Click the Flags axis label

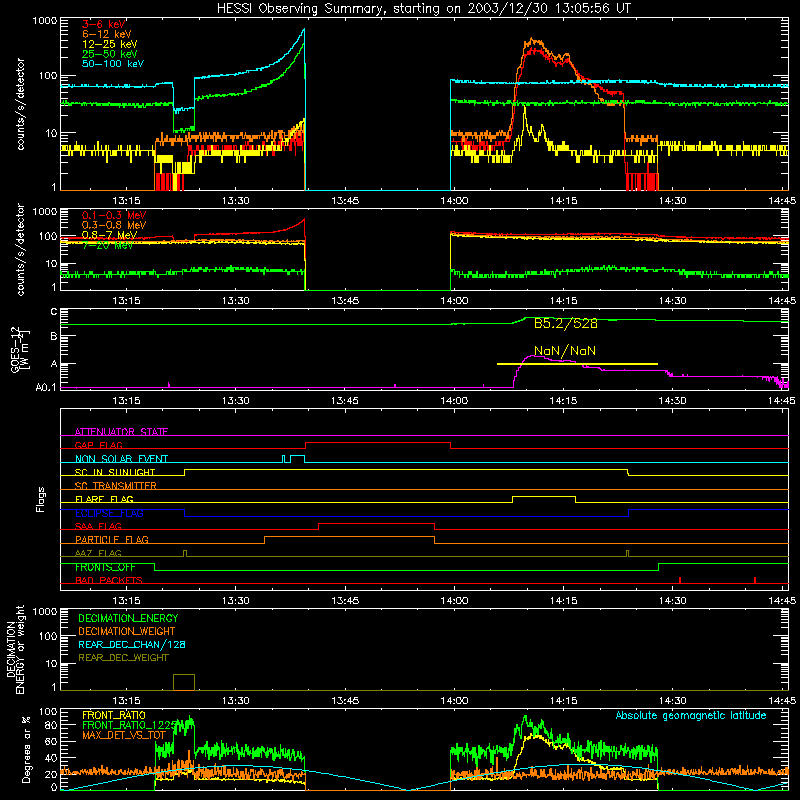pyautogui.click(x=41, y=499)
